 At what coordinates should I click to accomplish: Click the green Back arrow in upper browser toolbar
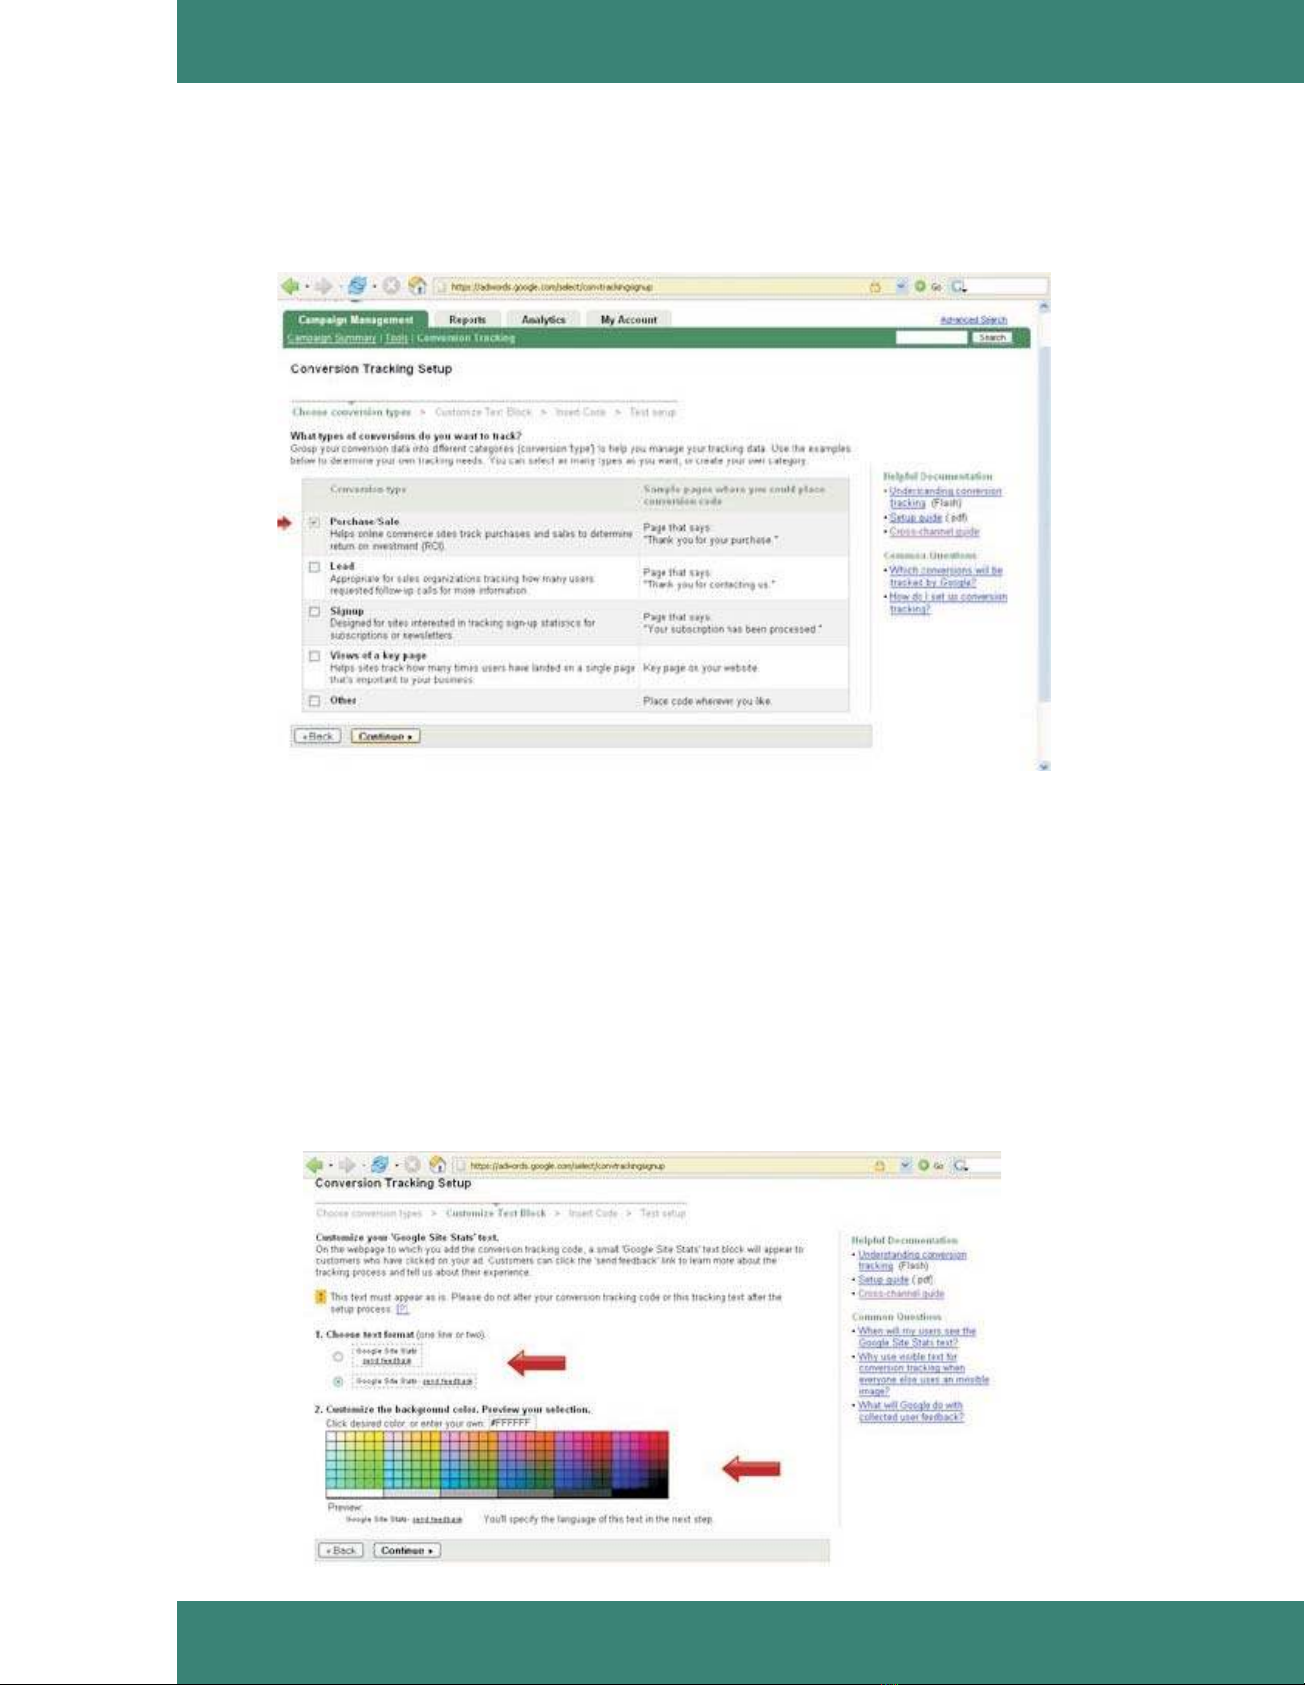point(291,287)
